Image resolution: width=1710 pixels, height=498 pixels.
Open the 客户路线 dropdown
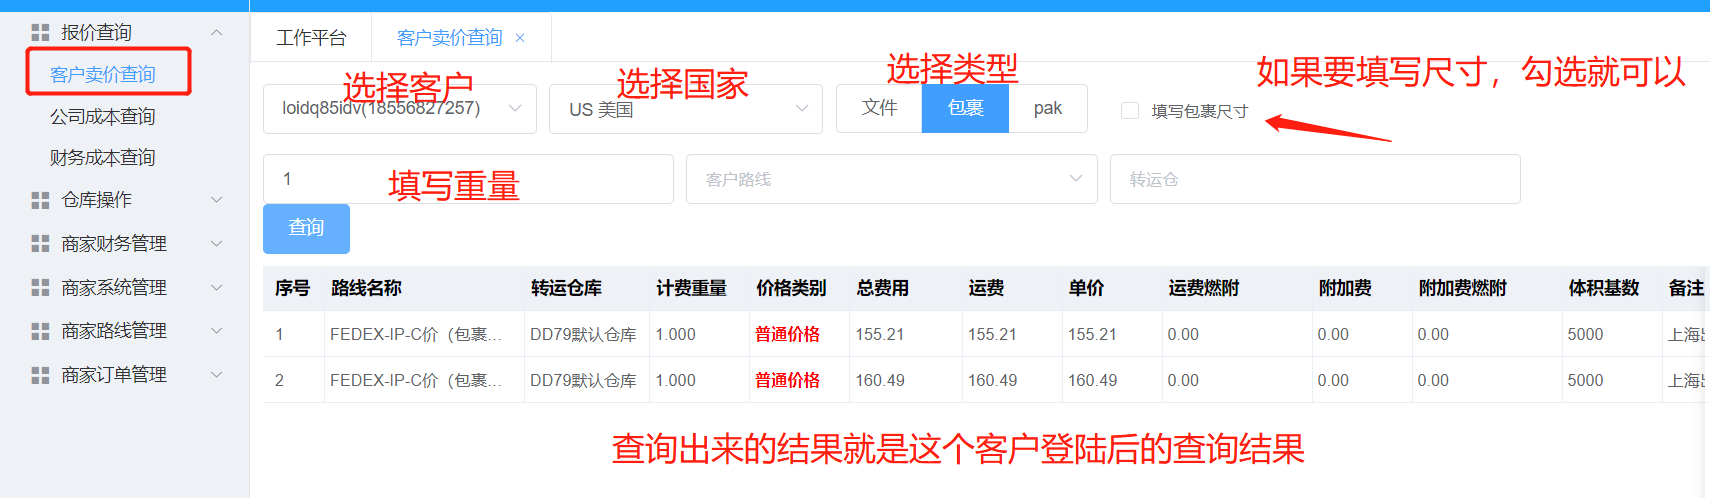891,179
